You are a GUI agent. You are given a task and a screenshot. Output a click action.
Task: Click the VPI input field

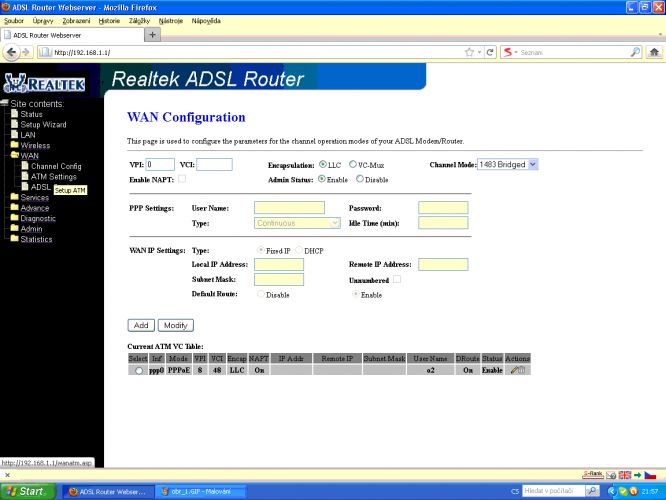[x=160, y=164]
